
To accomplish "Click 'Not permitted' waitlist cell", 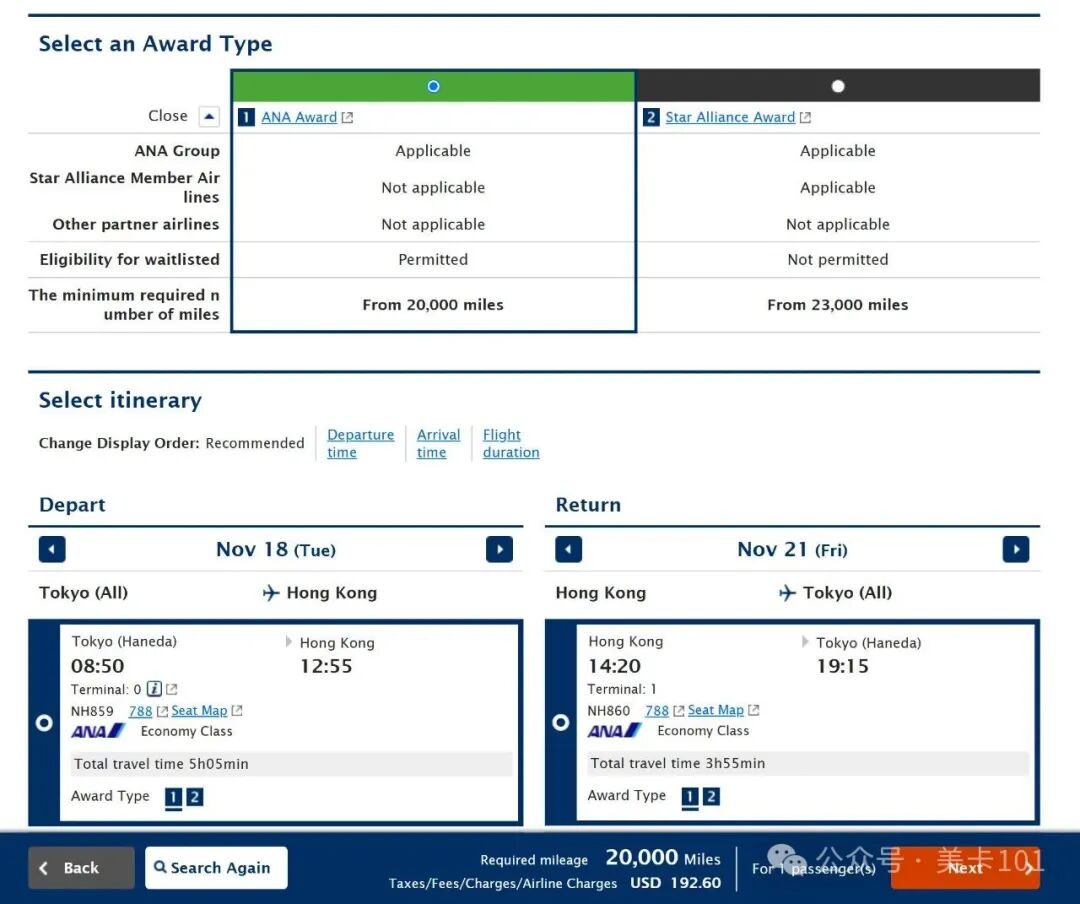I will pyautogui.click(x=838, y=260).
